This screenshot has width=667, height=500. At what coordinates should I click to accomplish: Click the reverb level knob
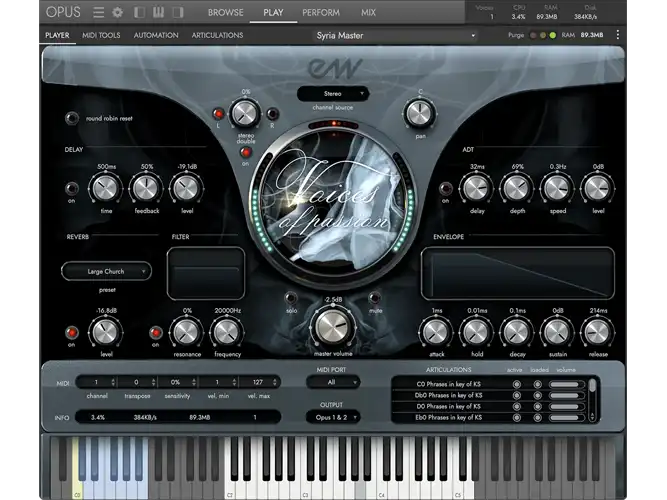(105, 332)
